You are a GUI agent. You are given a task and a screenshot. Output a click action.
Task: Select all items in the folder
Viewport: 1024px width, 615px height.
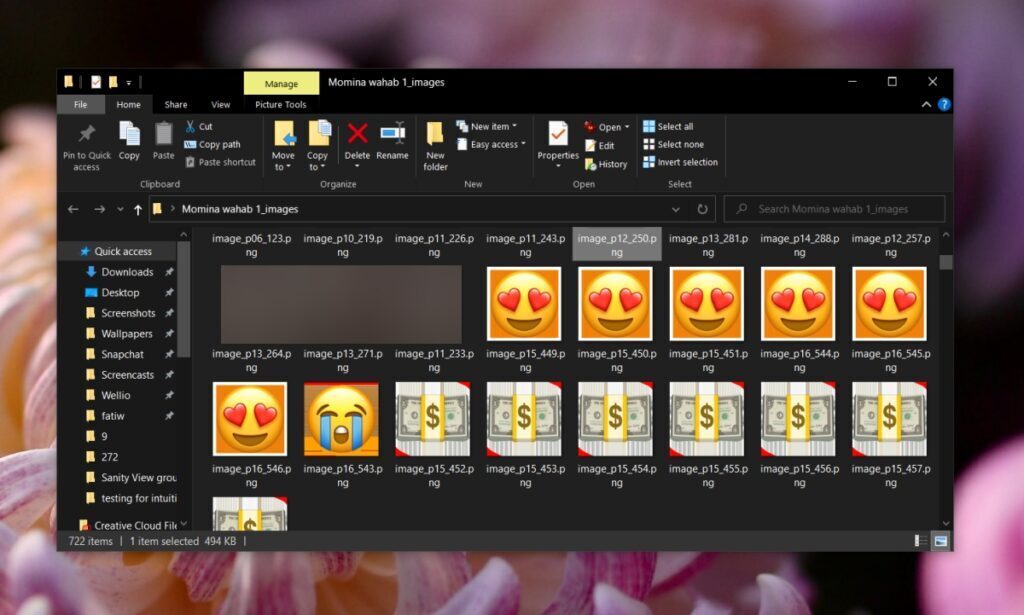pos(673,126)
